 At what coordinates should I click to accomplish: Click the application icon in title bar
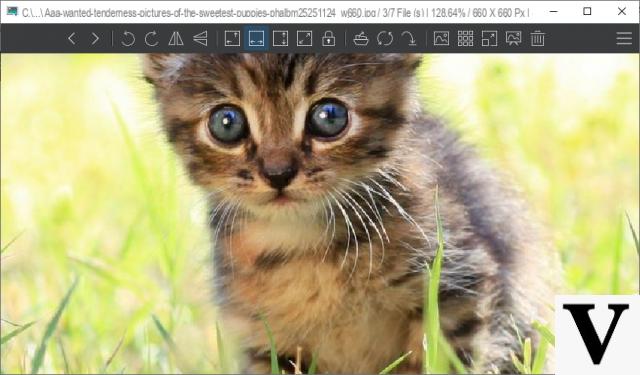pyautogui.click(x=12, y=12)
